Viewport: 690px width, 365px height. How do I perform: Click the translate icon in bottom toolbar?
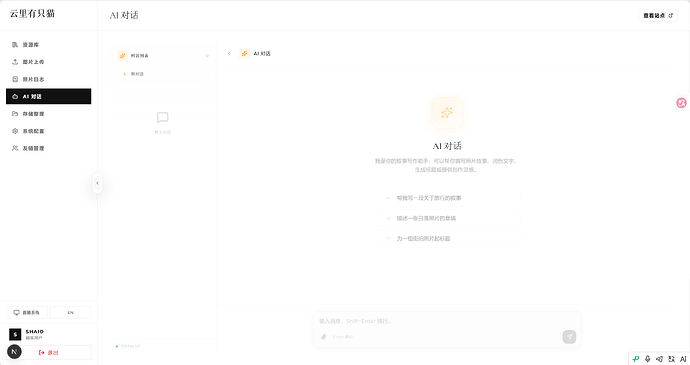click(672, 359)
